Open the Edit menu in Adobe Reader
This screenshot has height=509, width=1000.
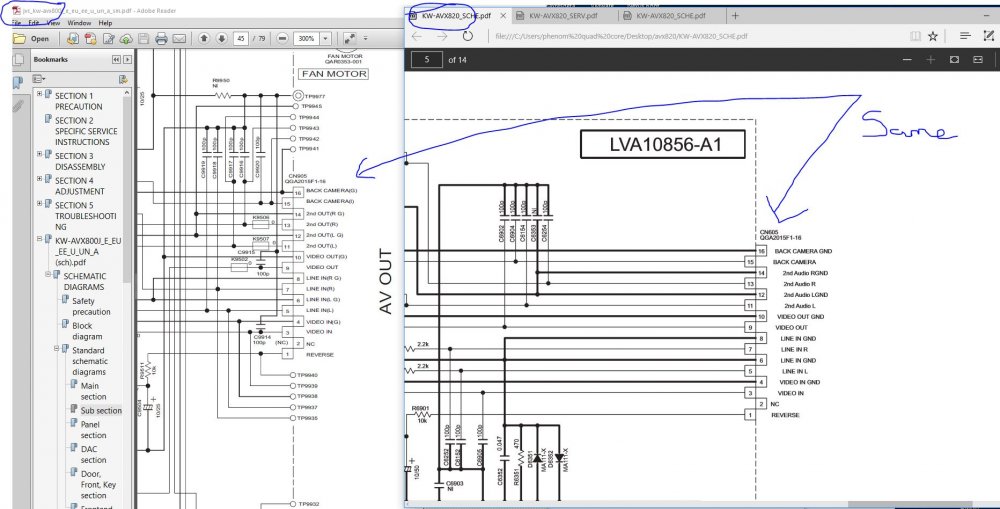34,23
